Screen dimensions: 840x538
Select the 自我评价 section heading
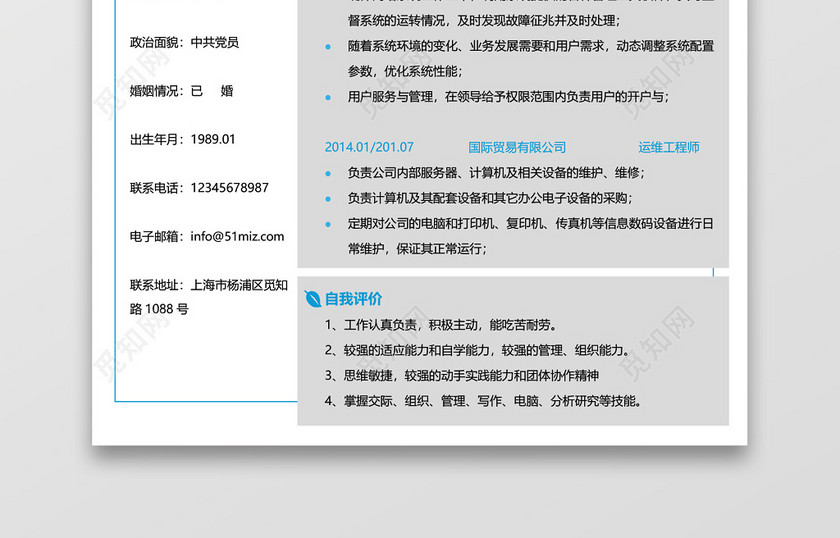click(354, 299)
